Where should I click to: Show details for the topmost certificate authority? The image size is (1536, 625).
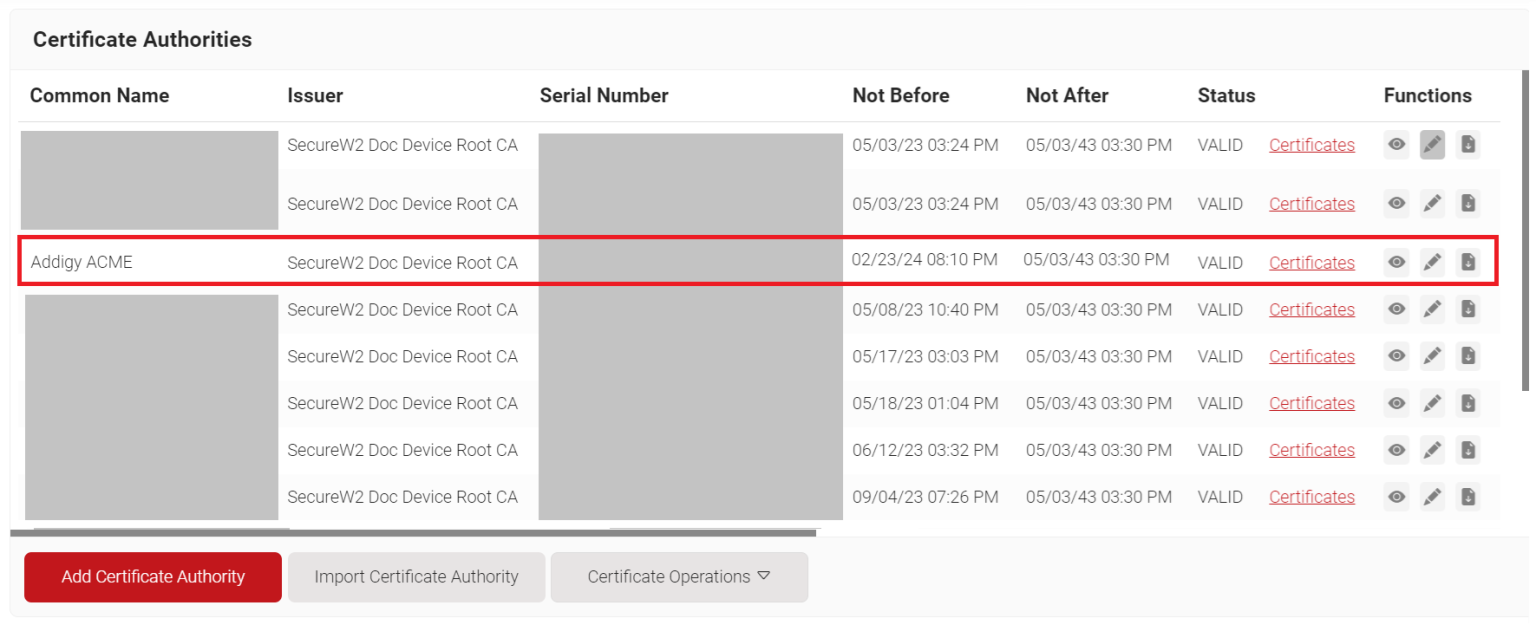pyautogui.click(x=1396, y=144)
